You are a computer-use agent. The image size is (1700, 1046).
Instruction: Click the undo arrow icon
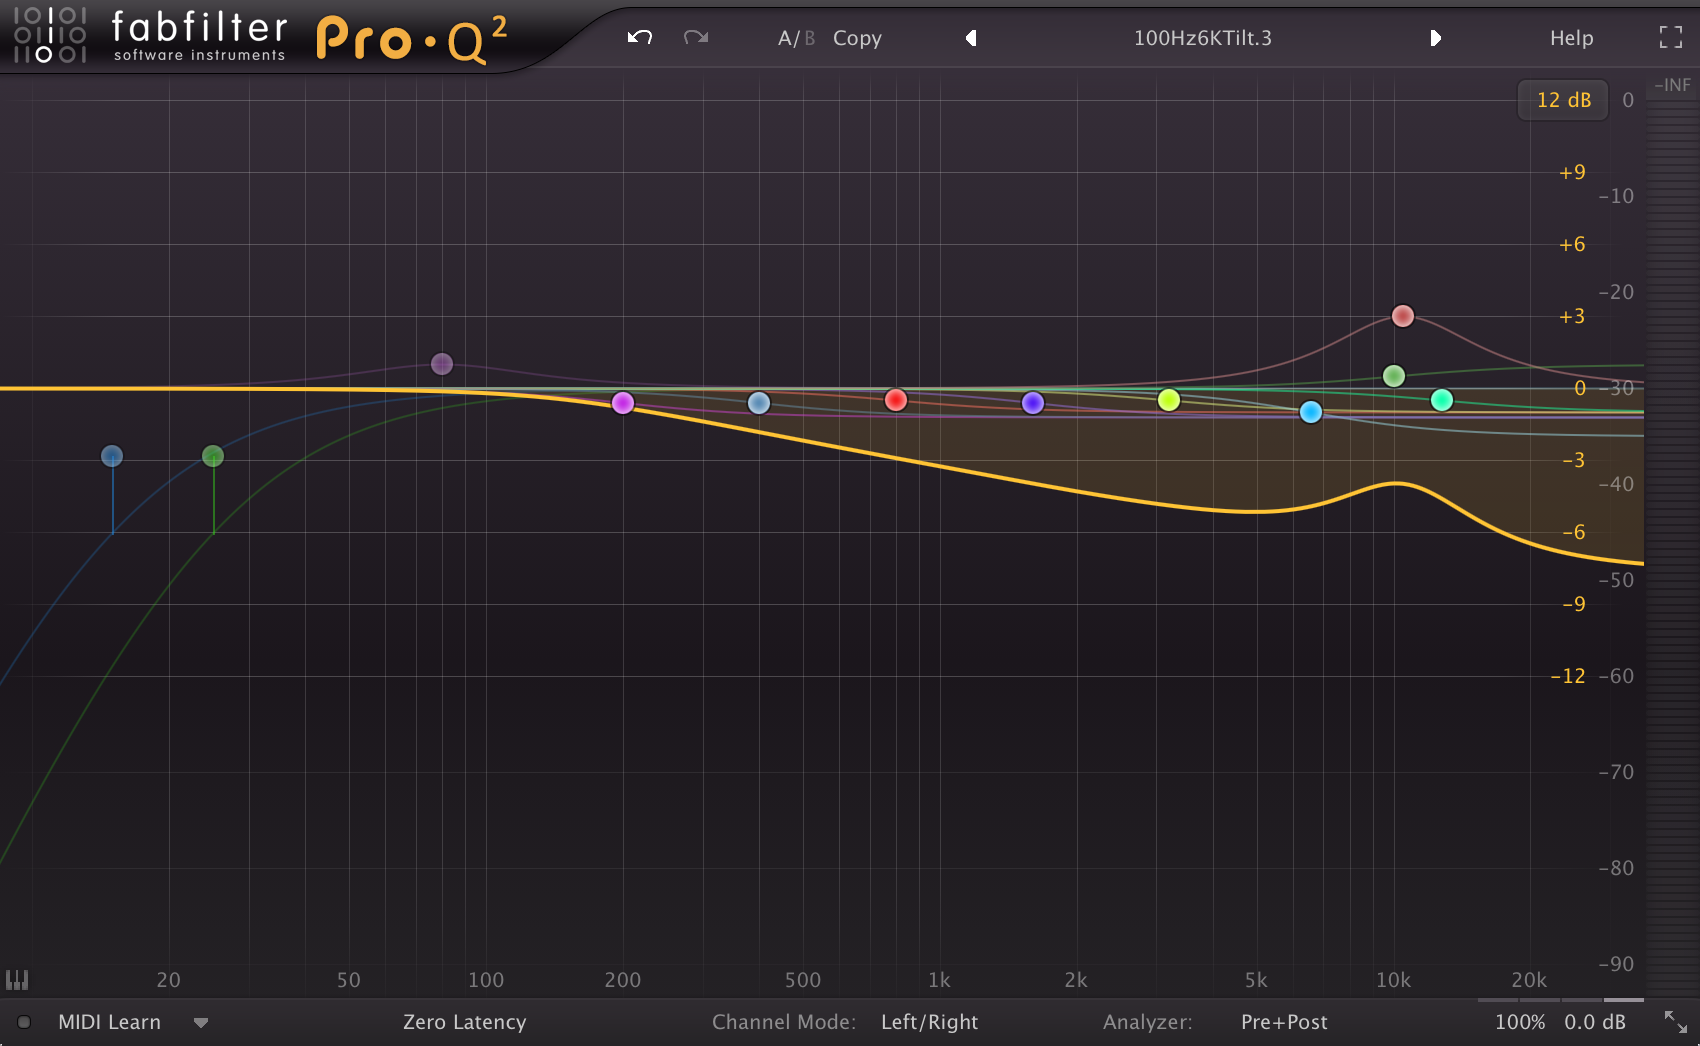click(640, 38)
